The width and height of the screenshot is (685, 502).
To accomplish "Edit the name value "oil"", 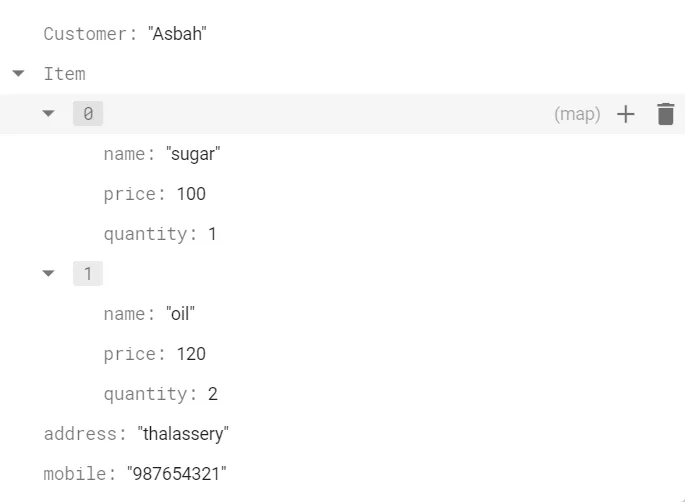I will pos(180,314).
